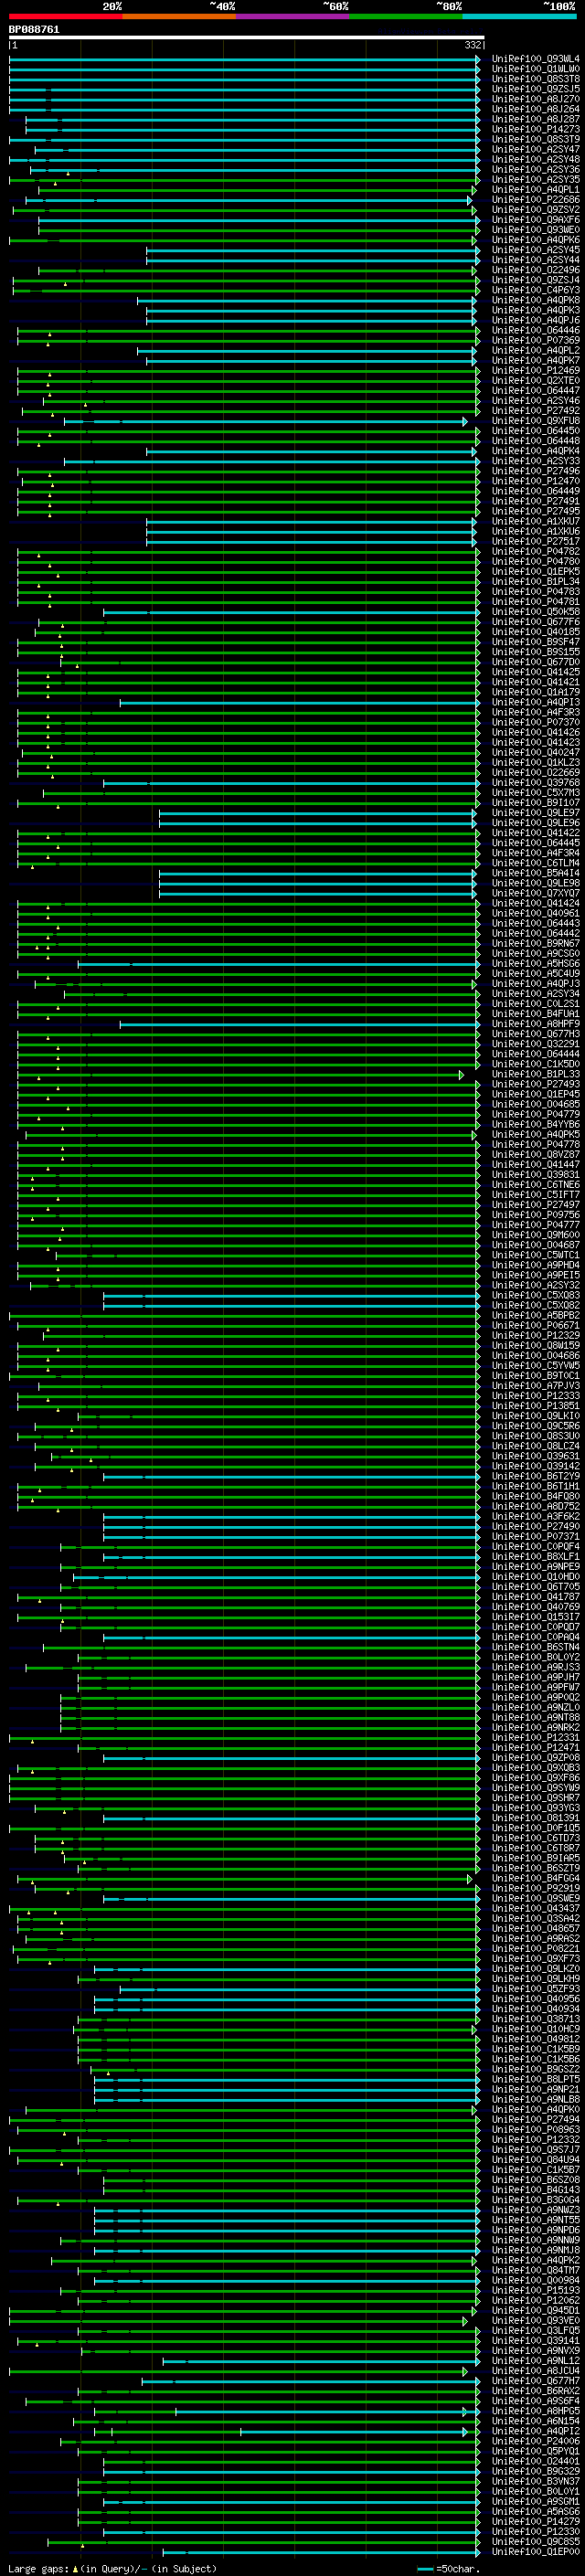Select the UniRef100_B6T2Y9 hit entry

coord(535,1476)
